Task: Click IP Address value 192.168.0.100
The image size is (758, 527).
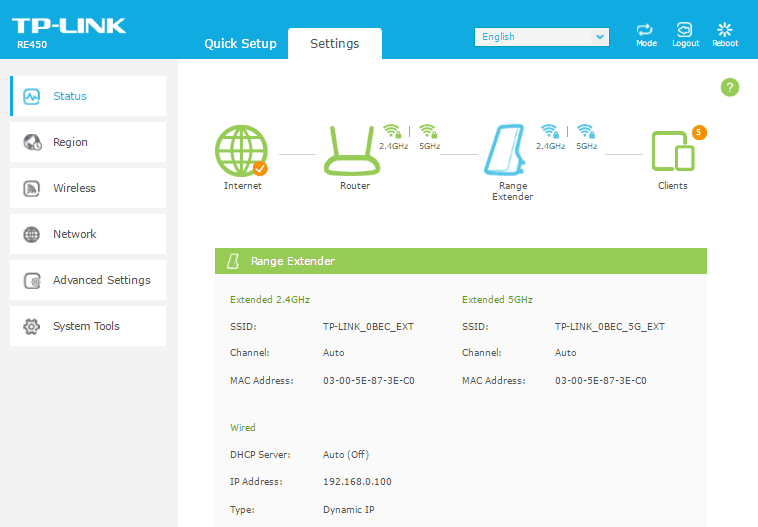Action: pos(357,482)
